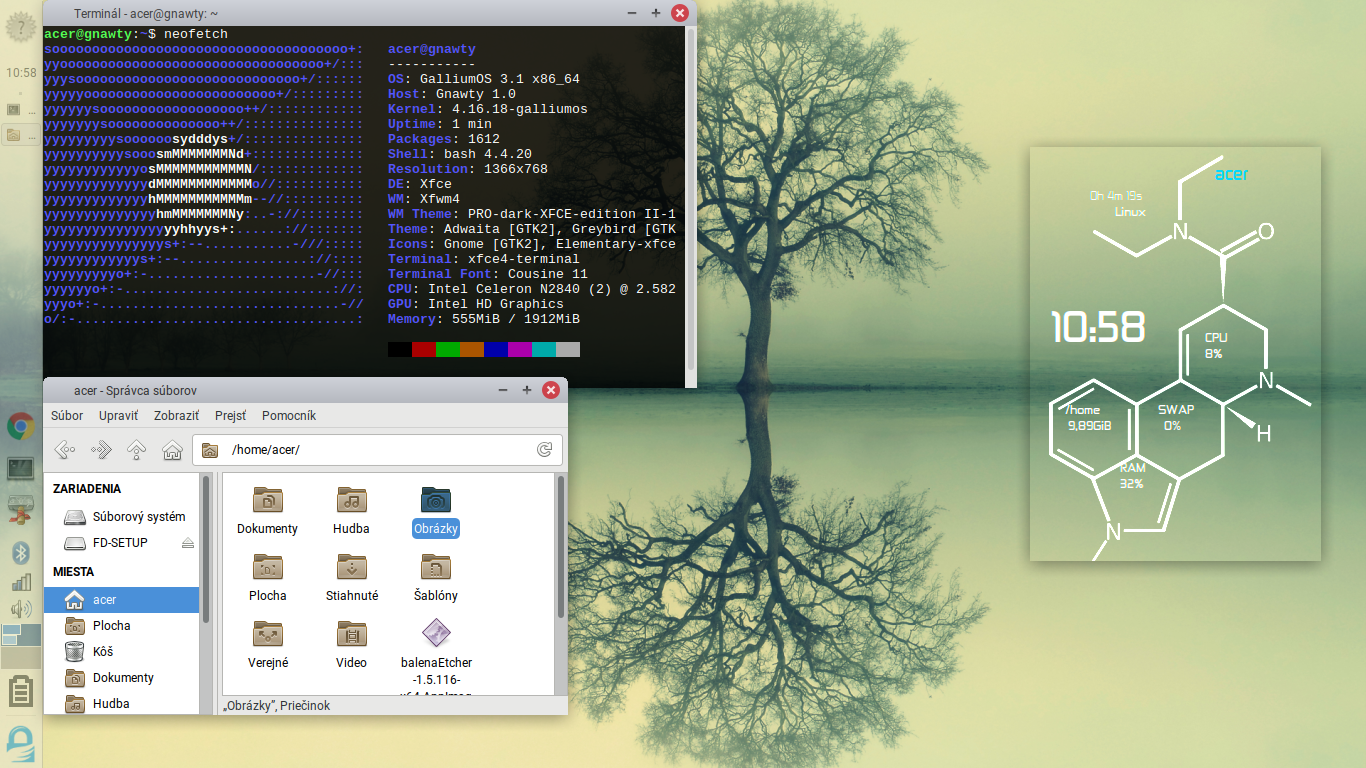
Task: Open the Pomocník menu
Action: pos(288,416)
